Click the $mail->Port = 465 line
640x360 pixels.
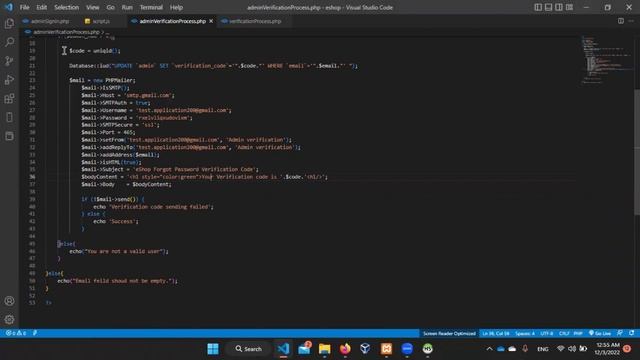[x=108, y=132]
